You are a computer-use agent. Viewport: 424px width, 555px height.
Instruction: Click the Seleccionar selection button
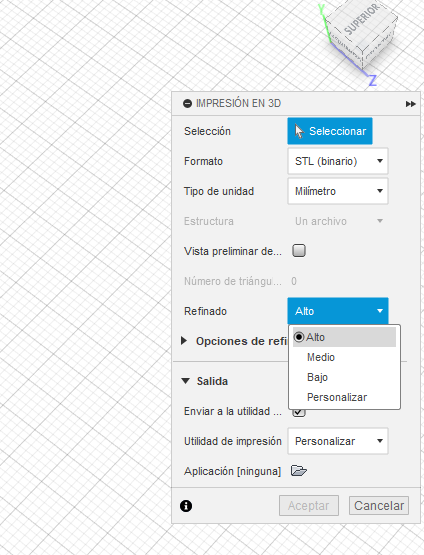(330, 131)
